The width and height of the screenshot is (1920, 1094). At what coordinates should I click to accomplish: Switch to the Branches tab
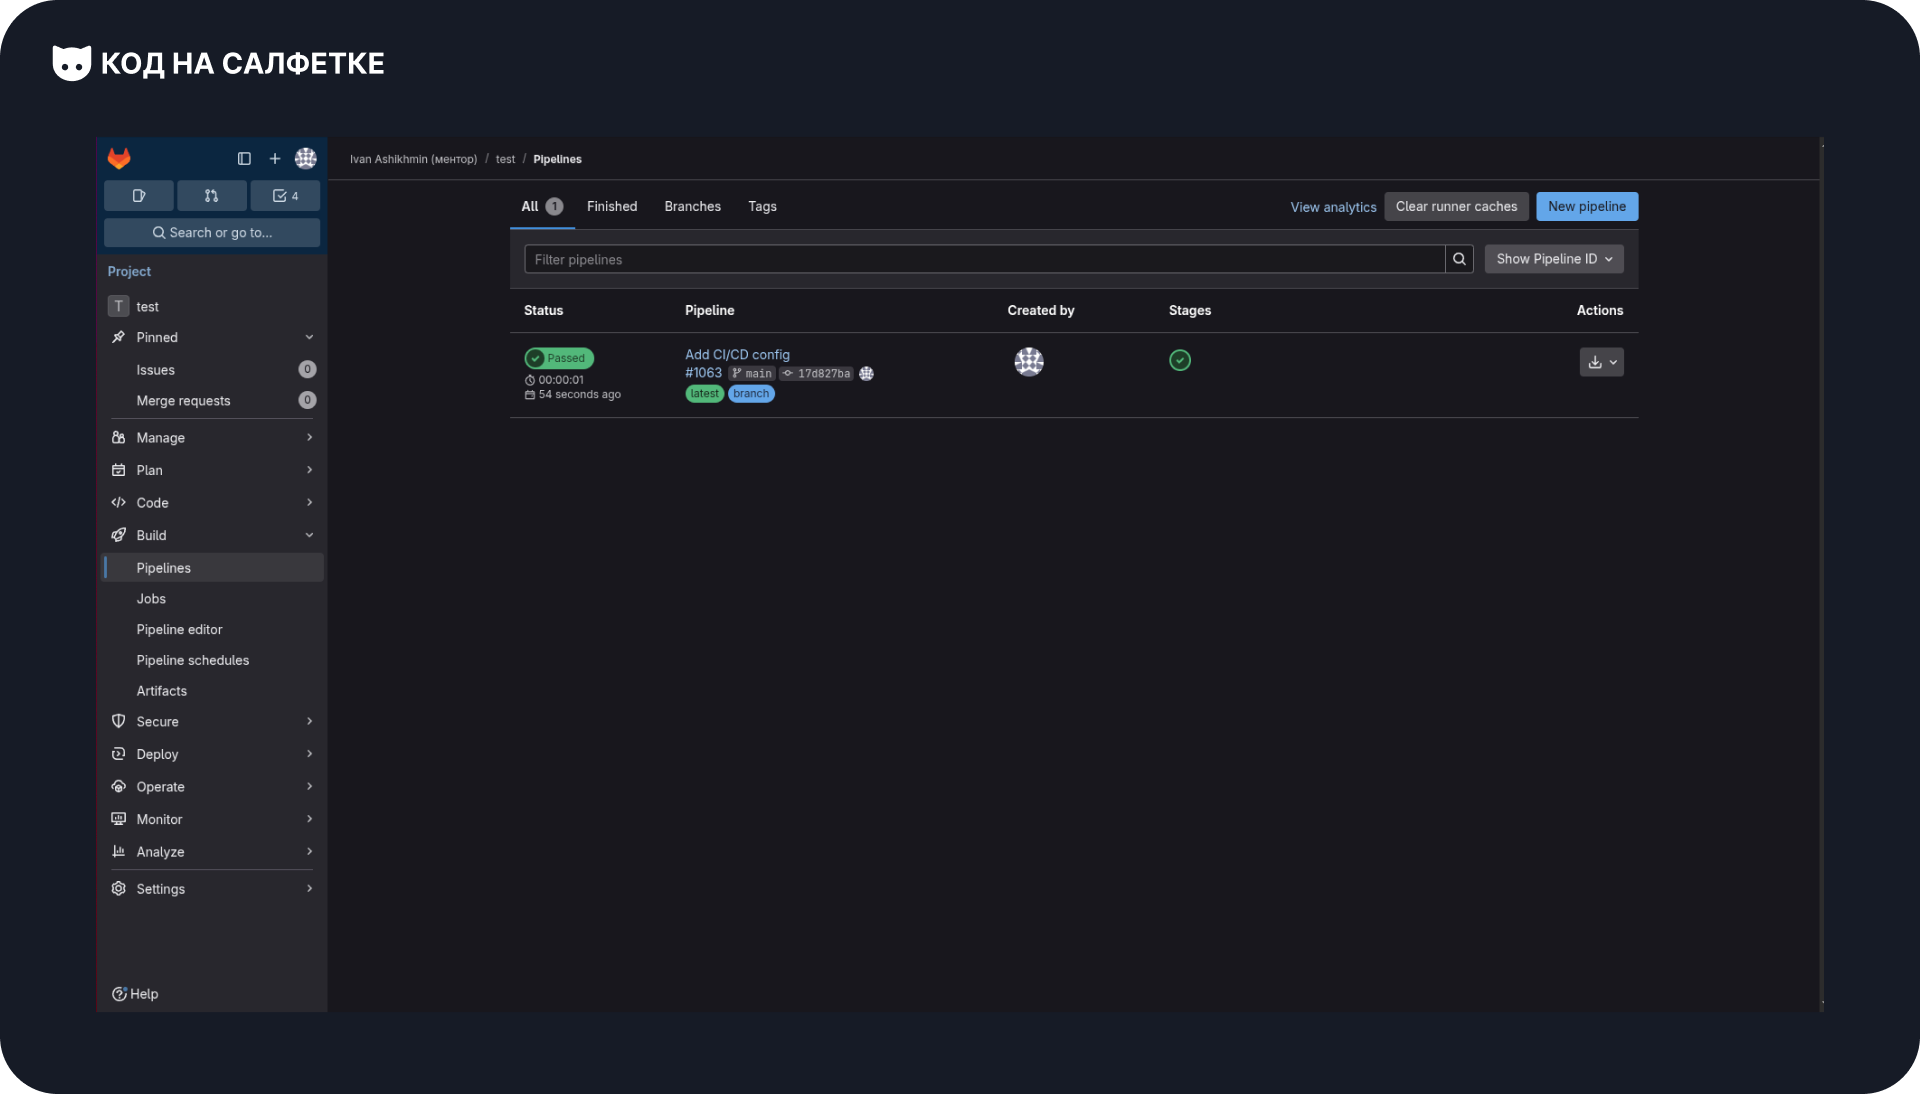coord(692,206)
